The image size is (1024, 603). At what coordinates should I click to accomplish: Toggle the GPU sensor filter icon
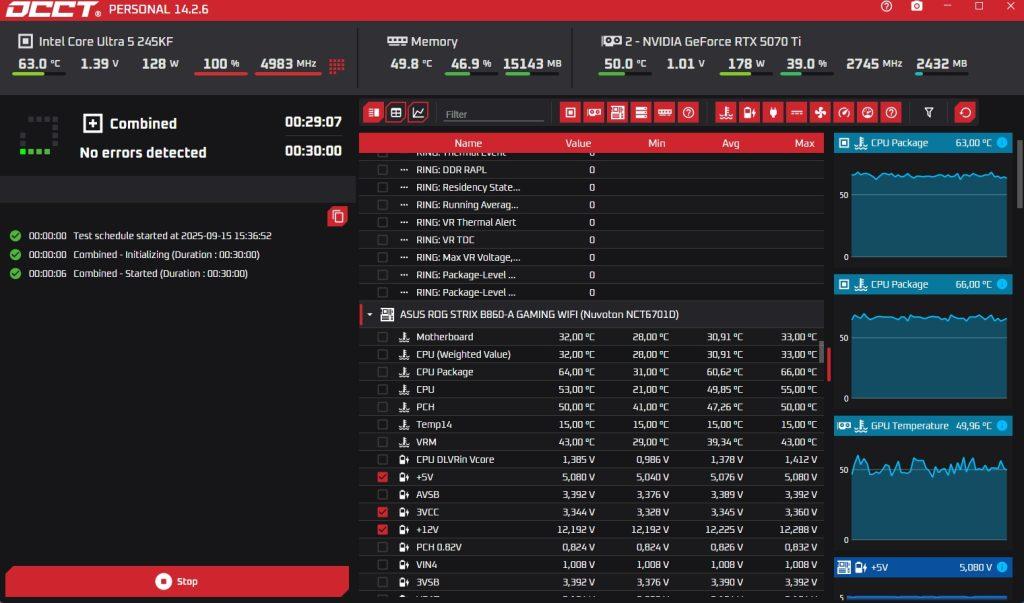click(x=594, y=113)
